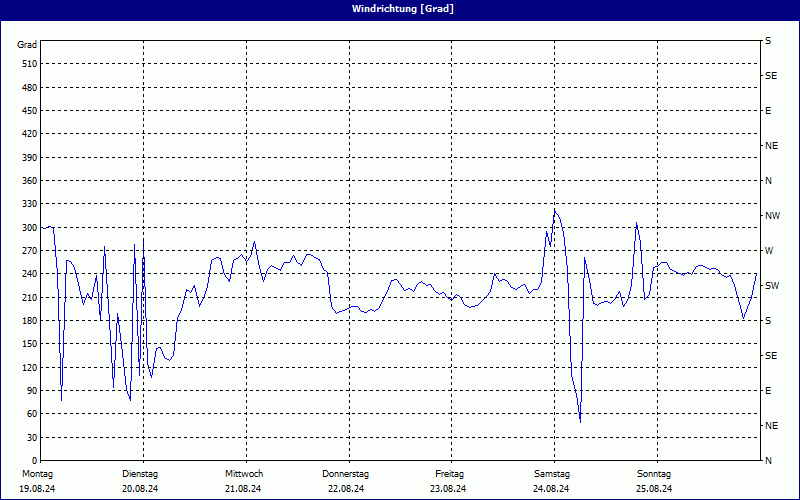This screenshot has height=500, width=800.
Task: Click the 360 degree axis label
Action: pyautogui.click(x=30, y=181)
